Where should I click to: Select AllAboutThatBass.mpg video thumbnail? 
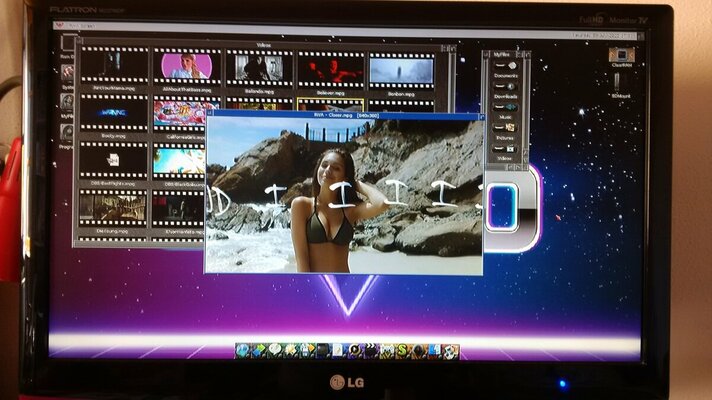pyautogui.click(x=187, y=68)
